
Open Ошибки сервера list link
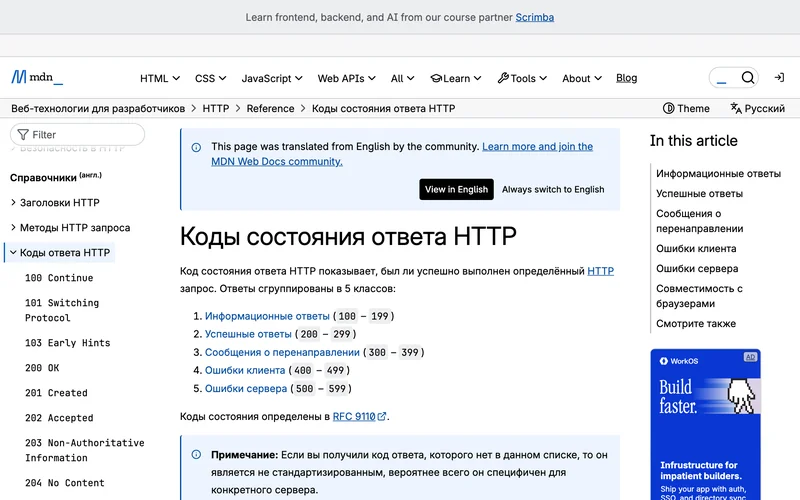(x=246, y=388)
